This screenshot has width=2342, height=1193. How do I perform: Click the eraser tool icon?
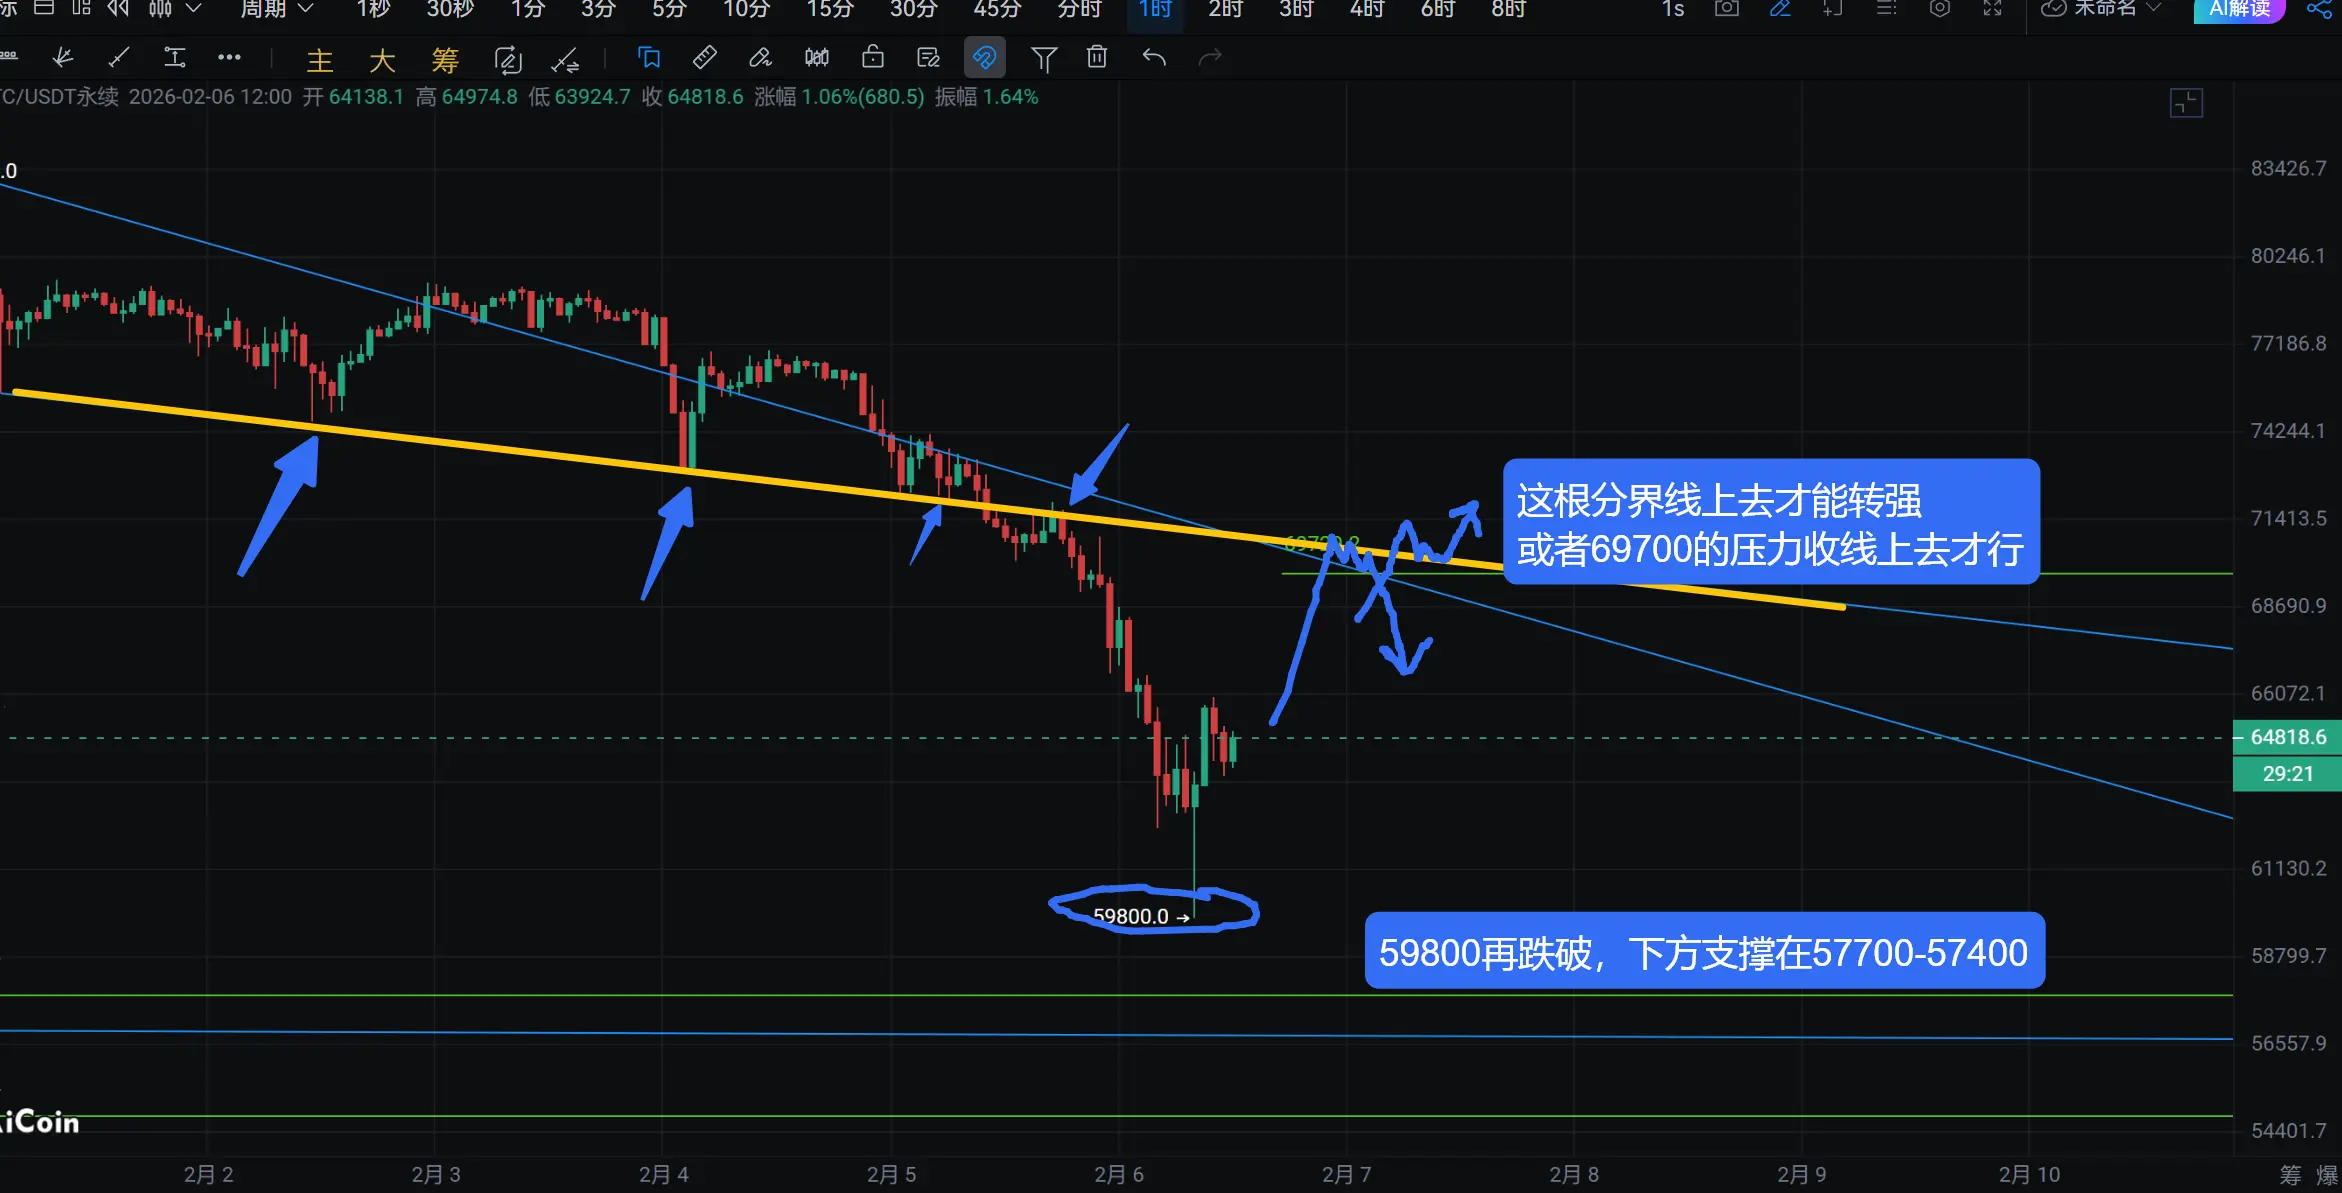pyautogui.click(x=760, y=58)
